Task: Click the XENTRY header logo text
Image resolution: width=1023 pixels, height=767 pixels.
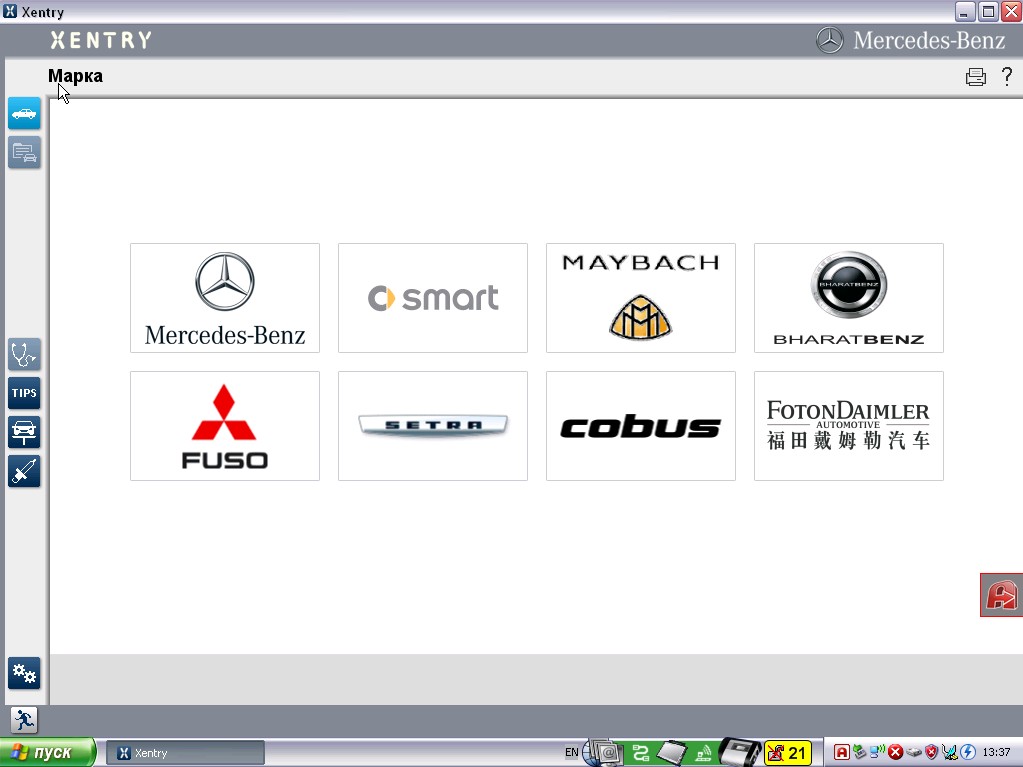Action: point(101,40)
